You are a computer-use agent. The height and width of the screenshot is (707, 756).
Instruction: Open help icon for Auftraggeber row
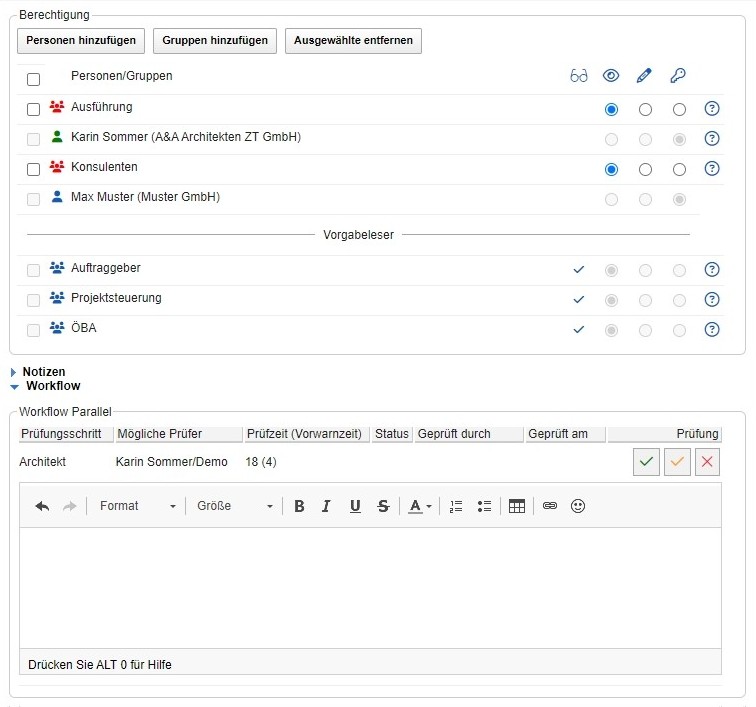point(712,269)
